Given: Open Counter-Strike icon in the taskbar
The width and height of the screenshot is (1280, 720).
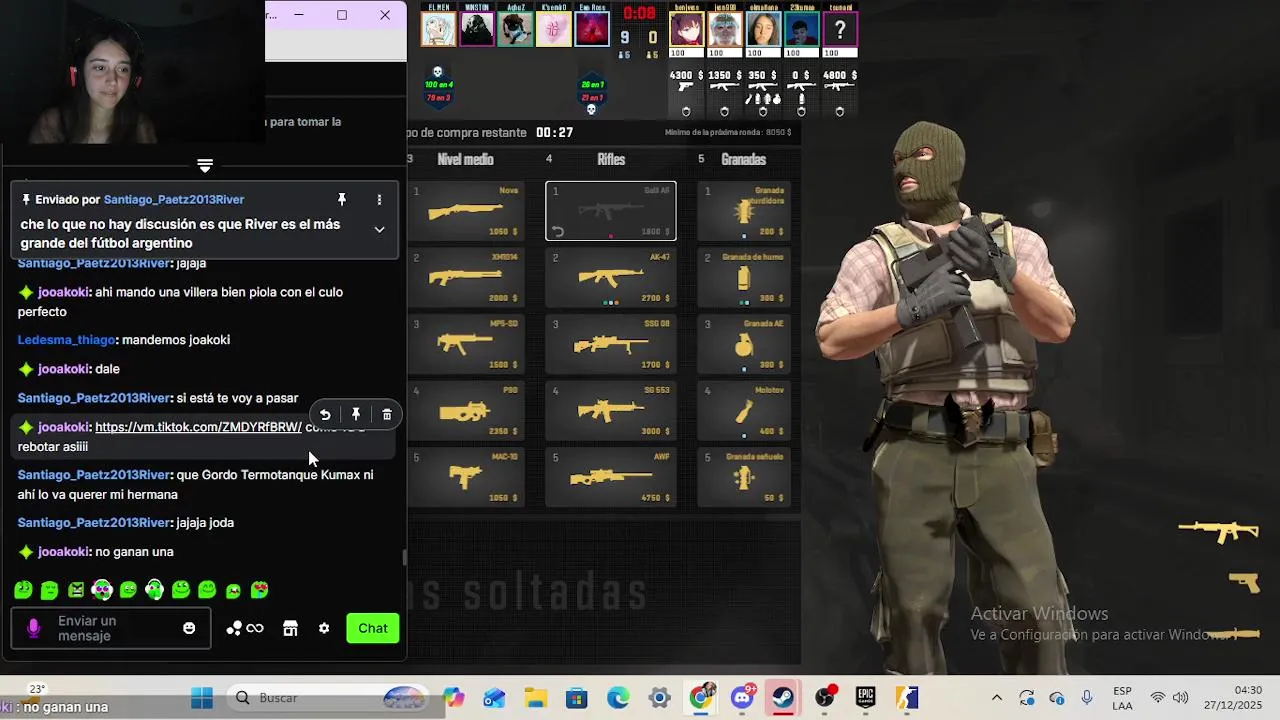Looking at the screenshot, I should click(906, 698).
